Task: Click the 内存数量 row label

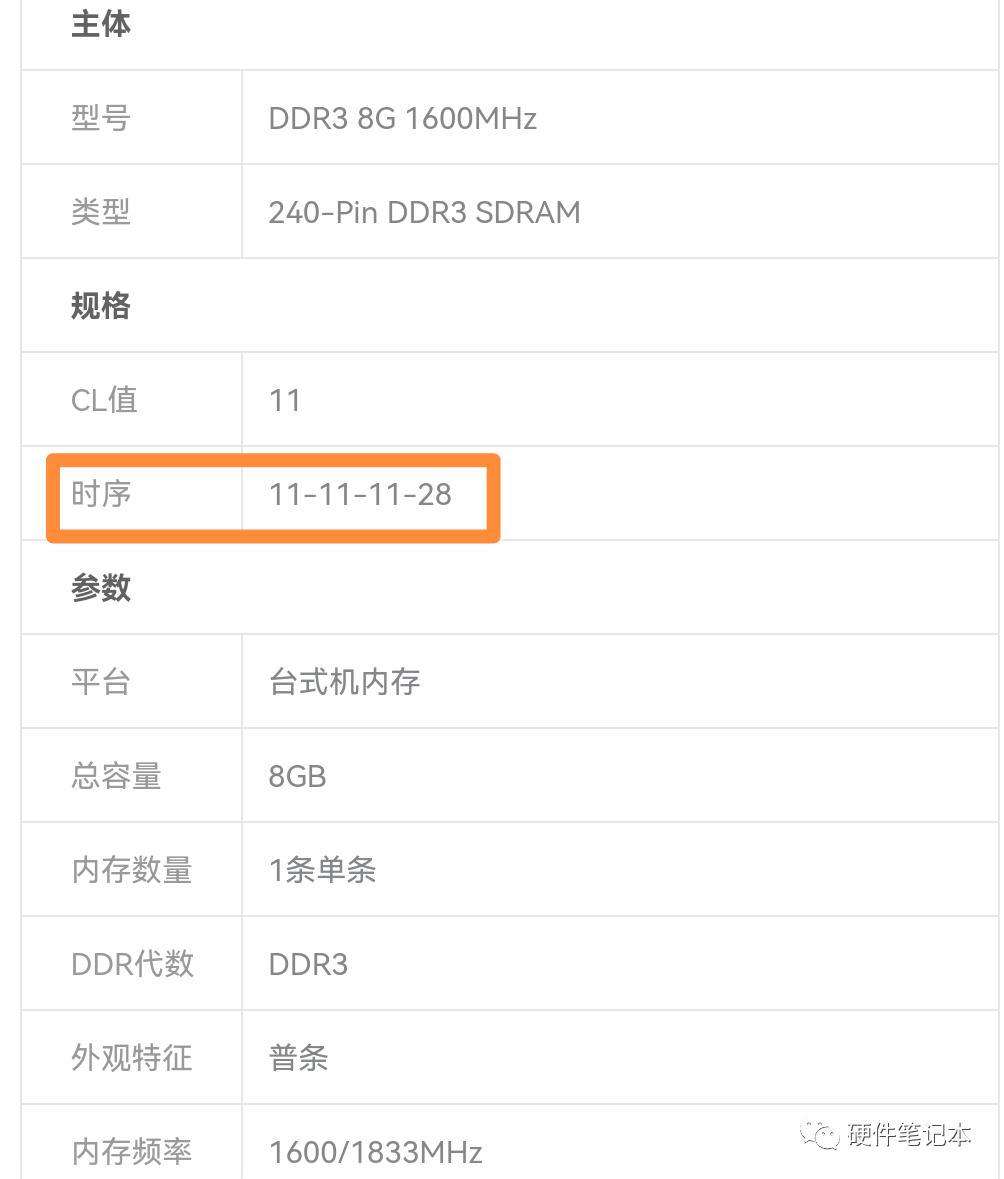Action: [131, 870]
